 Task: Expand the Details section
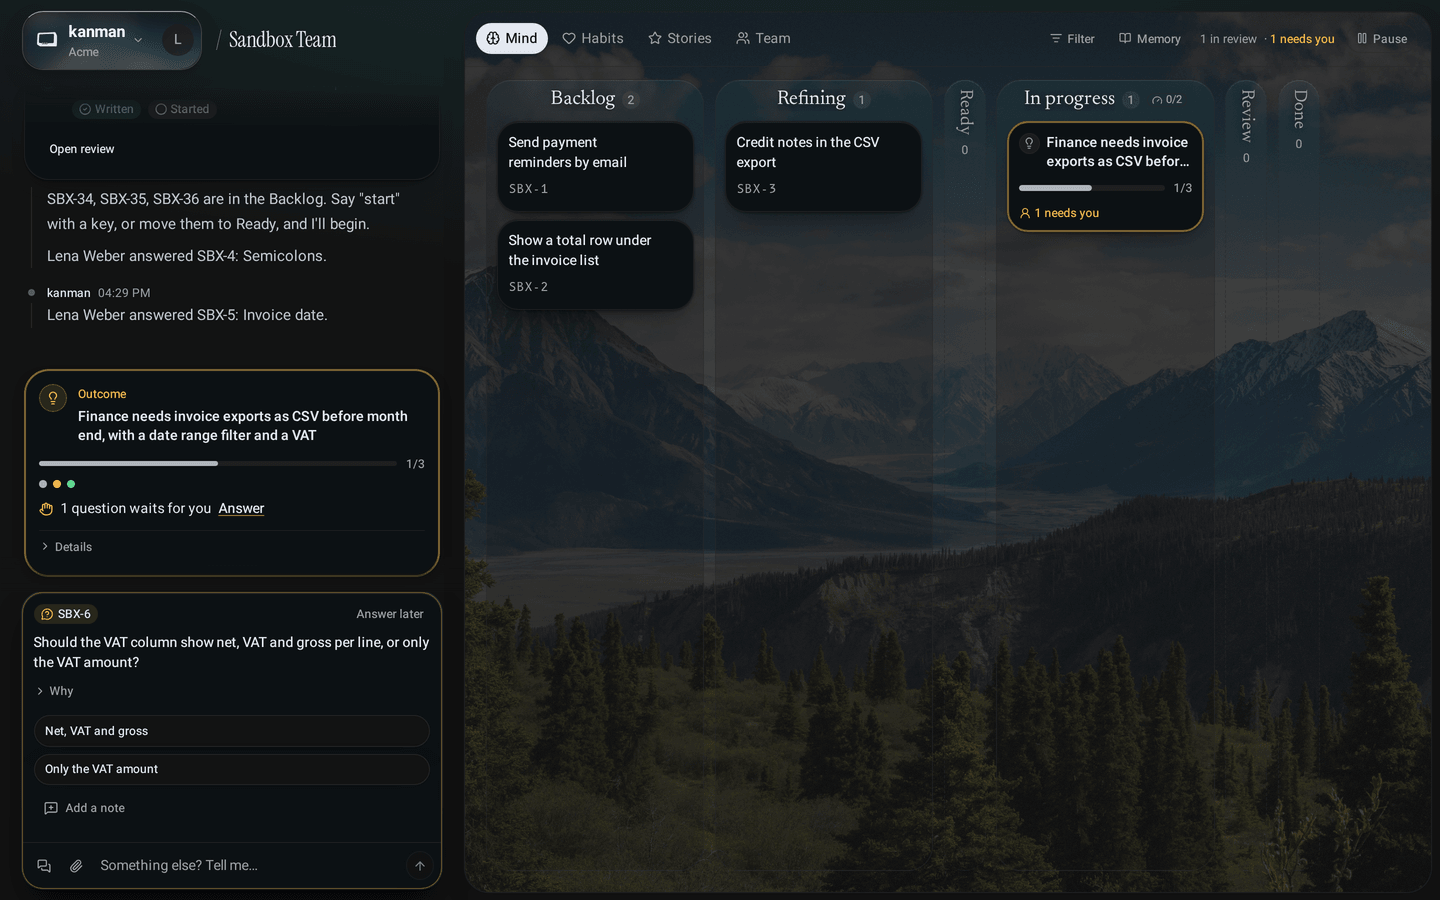(67, 547)
